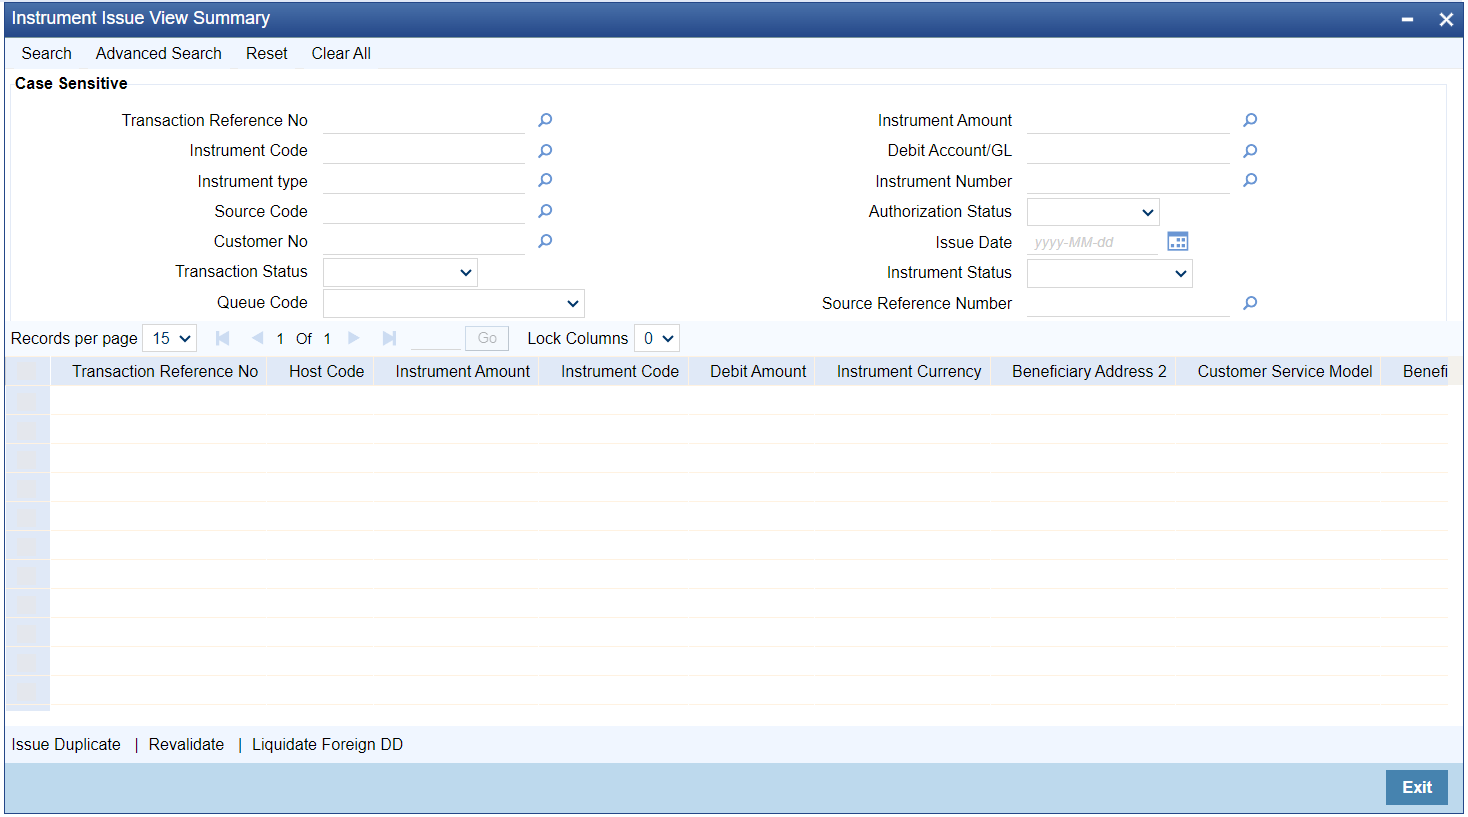Focus the Issue Date input field
The width and height of the screenshot is (1468, 817).
point(1092,242)
